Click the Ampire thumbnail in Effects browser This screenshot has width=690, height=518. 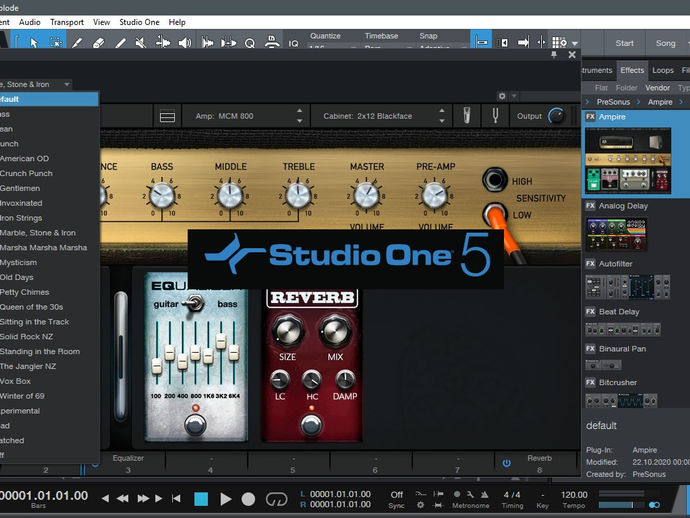pos(628,161)
